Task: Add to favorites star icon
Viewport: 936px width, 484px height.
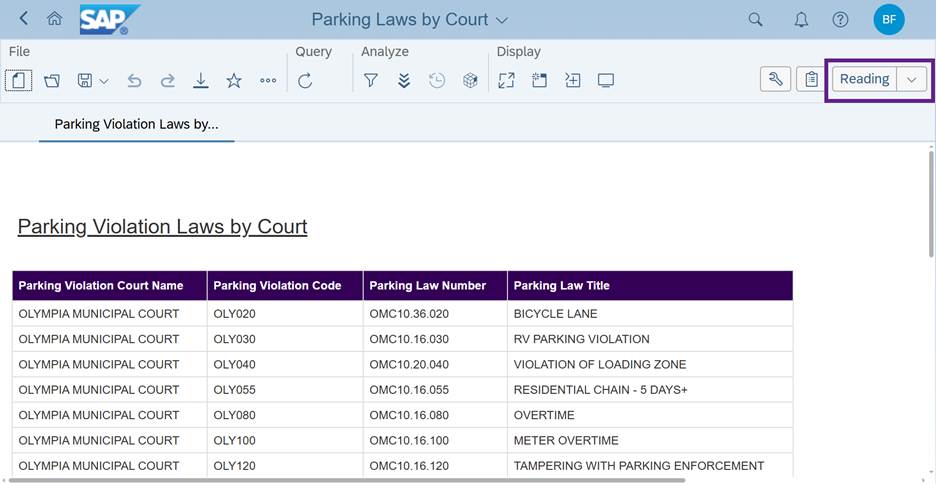Action: [x=234, y=80]
